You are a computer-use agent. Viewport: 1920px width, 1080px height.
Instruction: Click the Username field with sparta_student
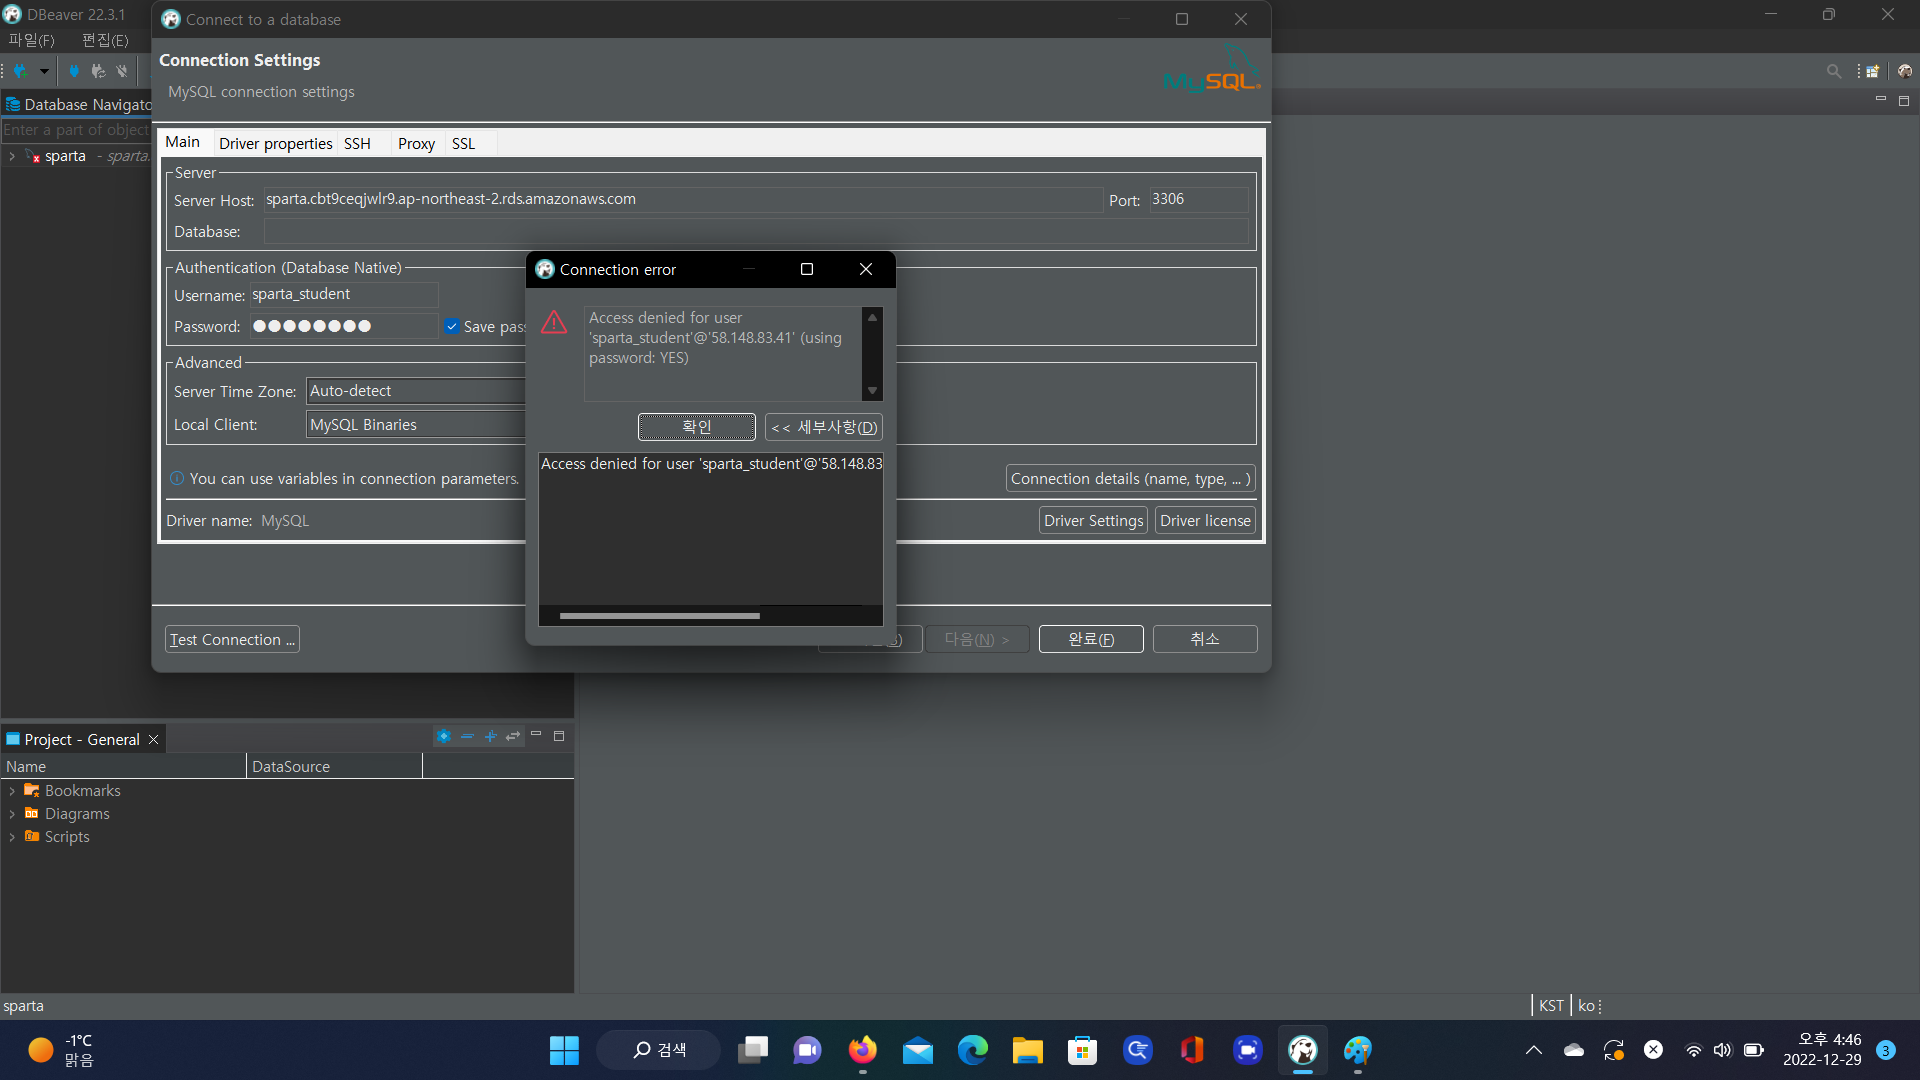[343, 295]
